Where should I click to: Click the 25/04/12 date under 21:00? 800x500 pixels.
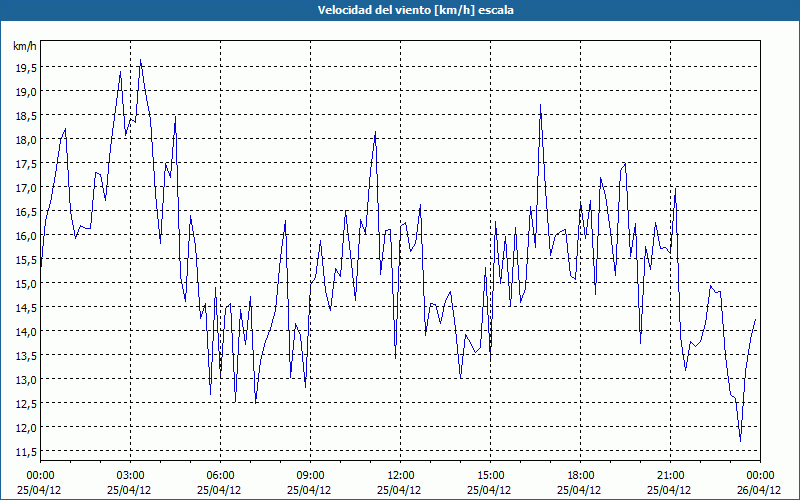click(670, 490)
